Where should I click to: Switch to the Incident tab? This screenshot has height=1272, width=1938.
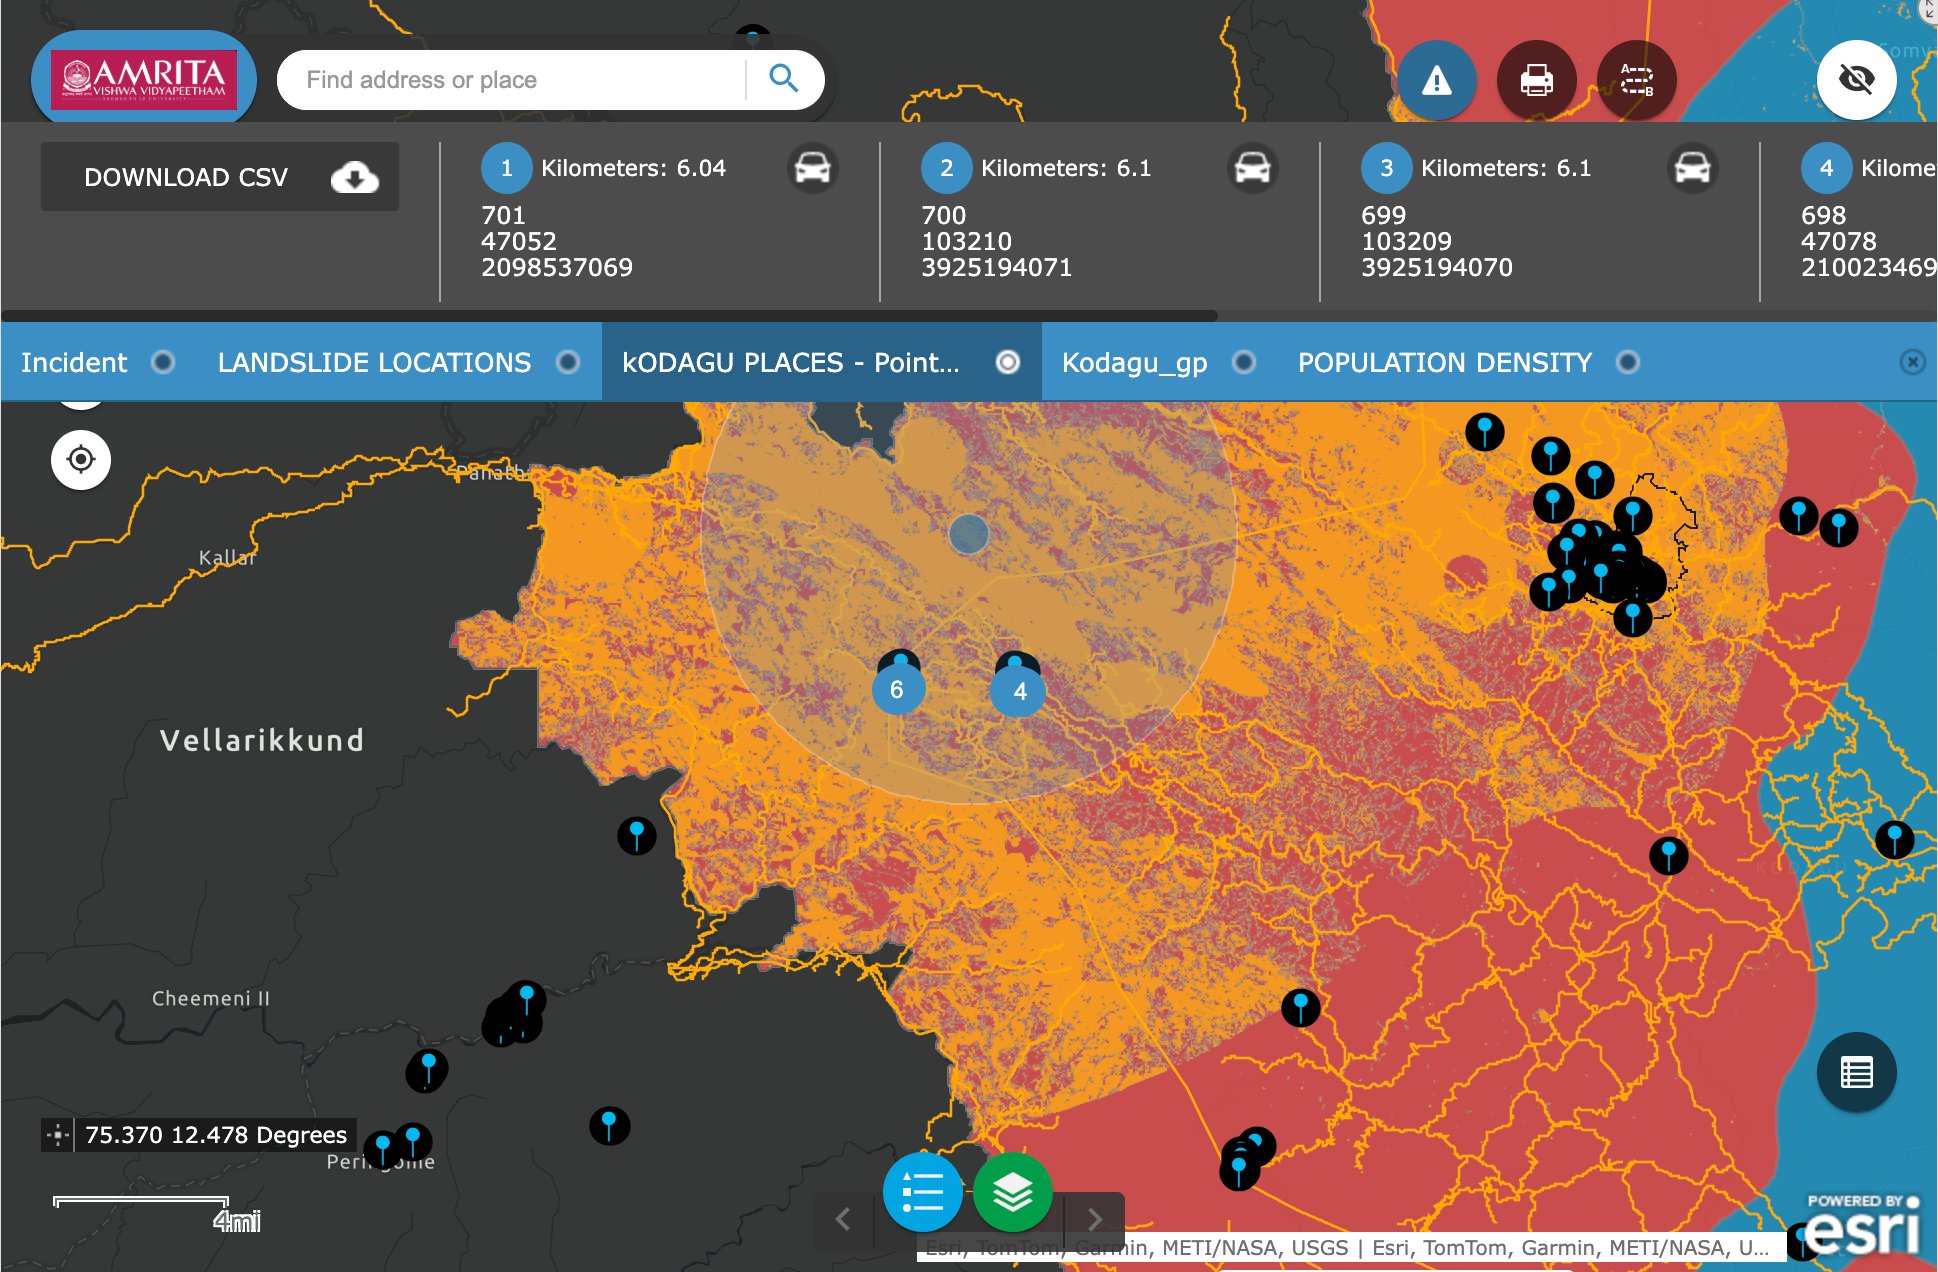(x=99, y=362)
